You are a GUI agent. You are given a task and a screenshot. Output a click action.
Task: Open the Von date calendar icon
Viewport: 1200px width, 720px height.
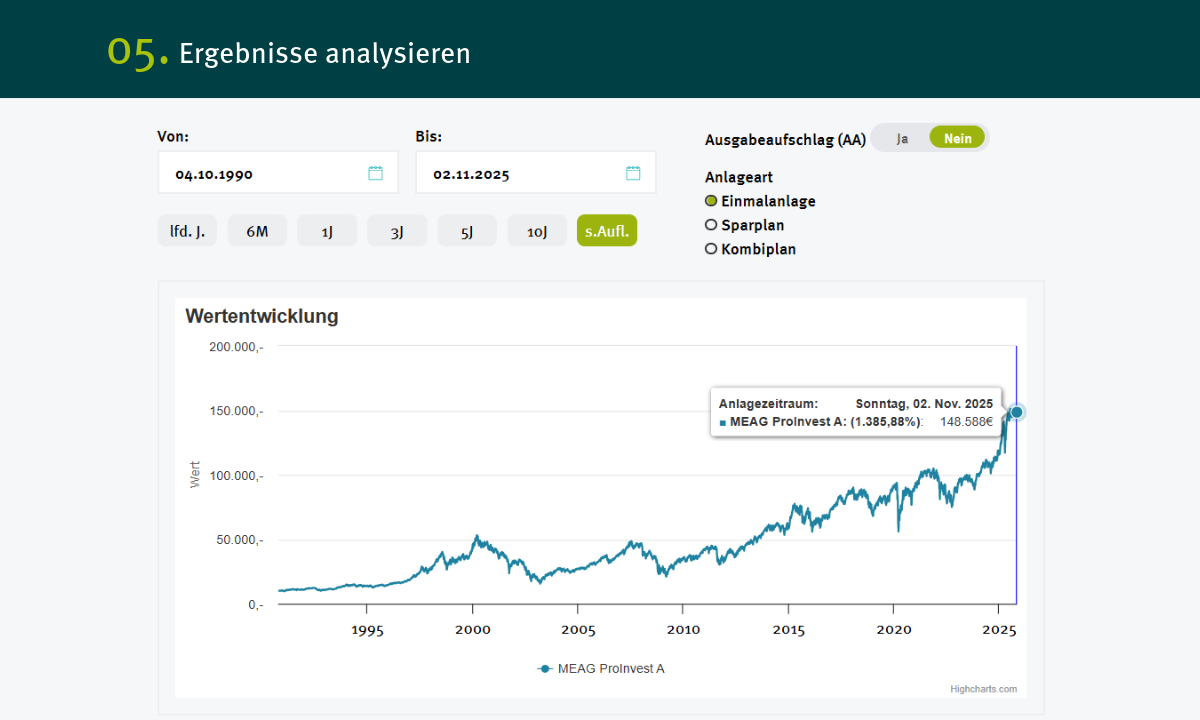coord(375,173)
